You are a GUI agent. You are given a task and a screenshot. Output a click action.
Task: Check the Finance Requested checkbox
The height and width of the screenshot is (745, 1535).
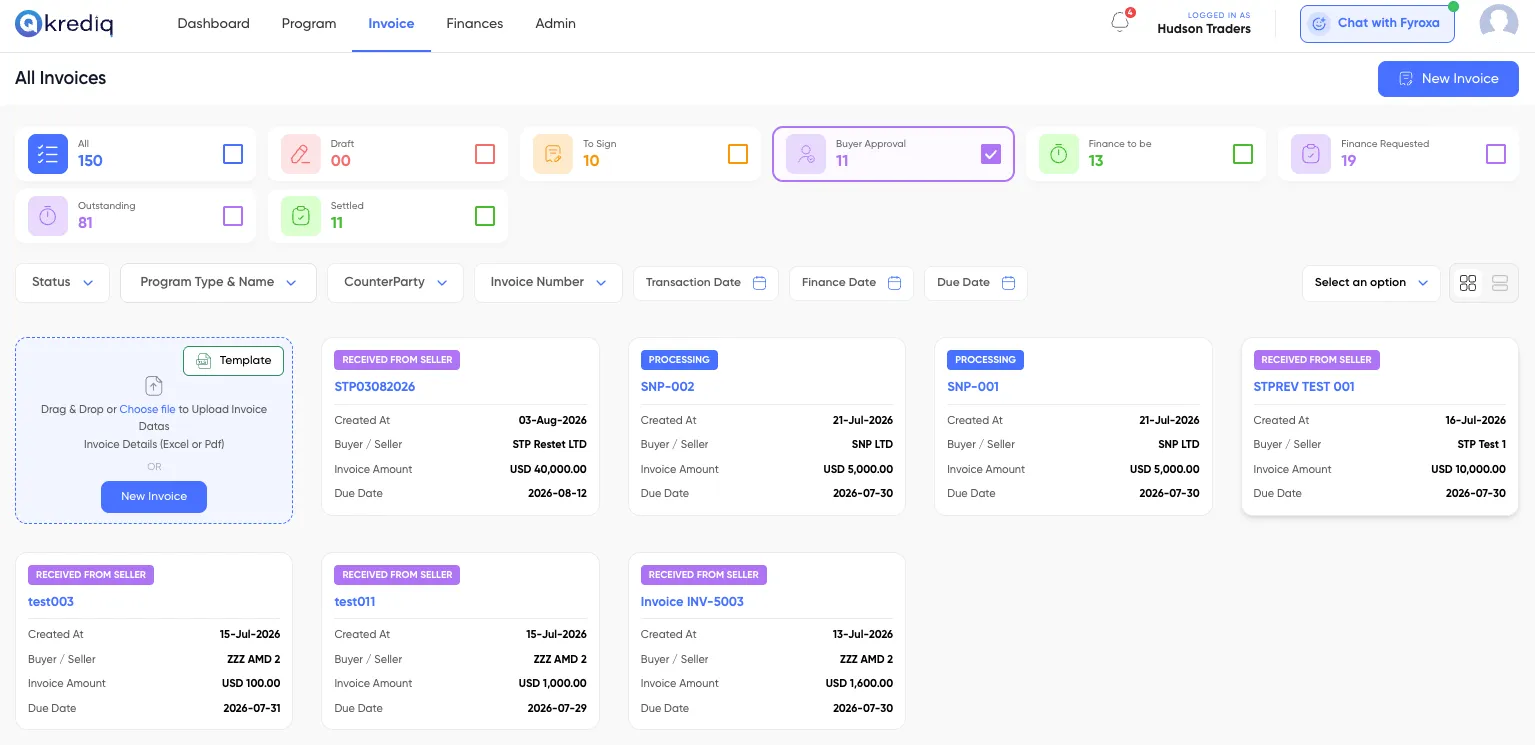[1496, 154]
